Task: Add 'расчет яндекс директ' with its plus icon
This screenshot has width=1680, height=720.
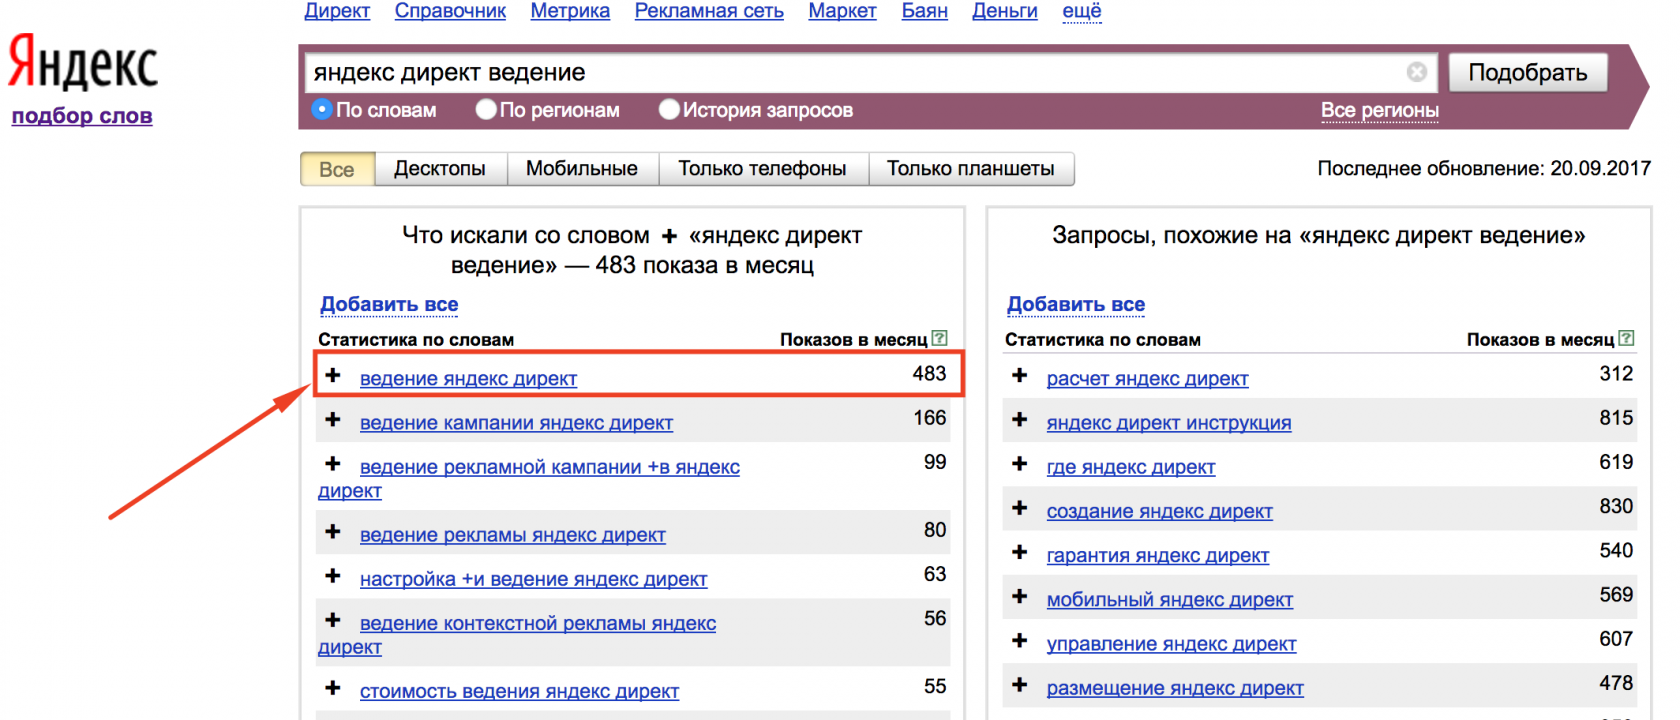Action: tap(1020, 375)
